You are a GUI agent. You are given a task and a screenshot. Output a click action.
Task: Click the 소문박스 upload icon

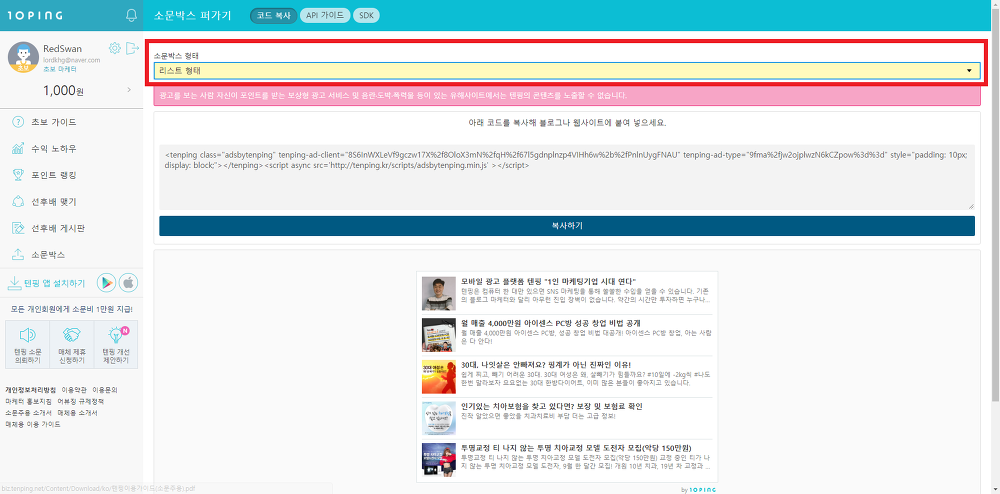(18, 255)
